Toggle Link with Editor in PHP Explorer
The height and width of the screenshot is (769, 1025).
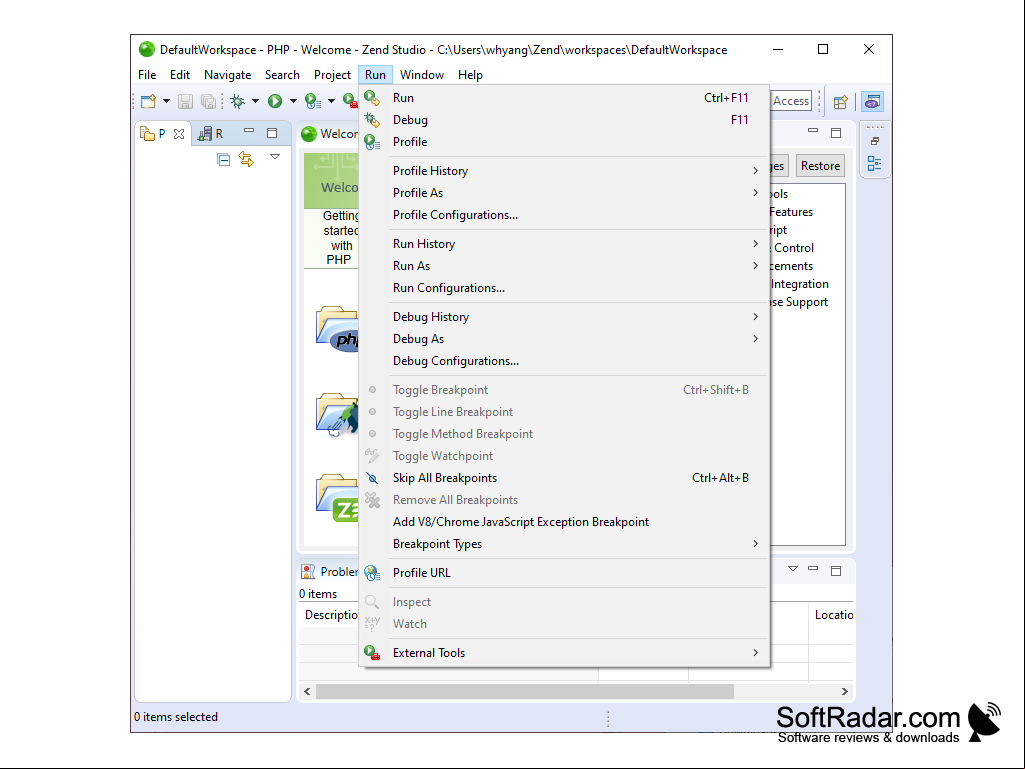[x=246, y=159]
